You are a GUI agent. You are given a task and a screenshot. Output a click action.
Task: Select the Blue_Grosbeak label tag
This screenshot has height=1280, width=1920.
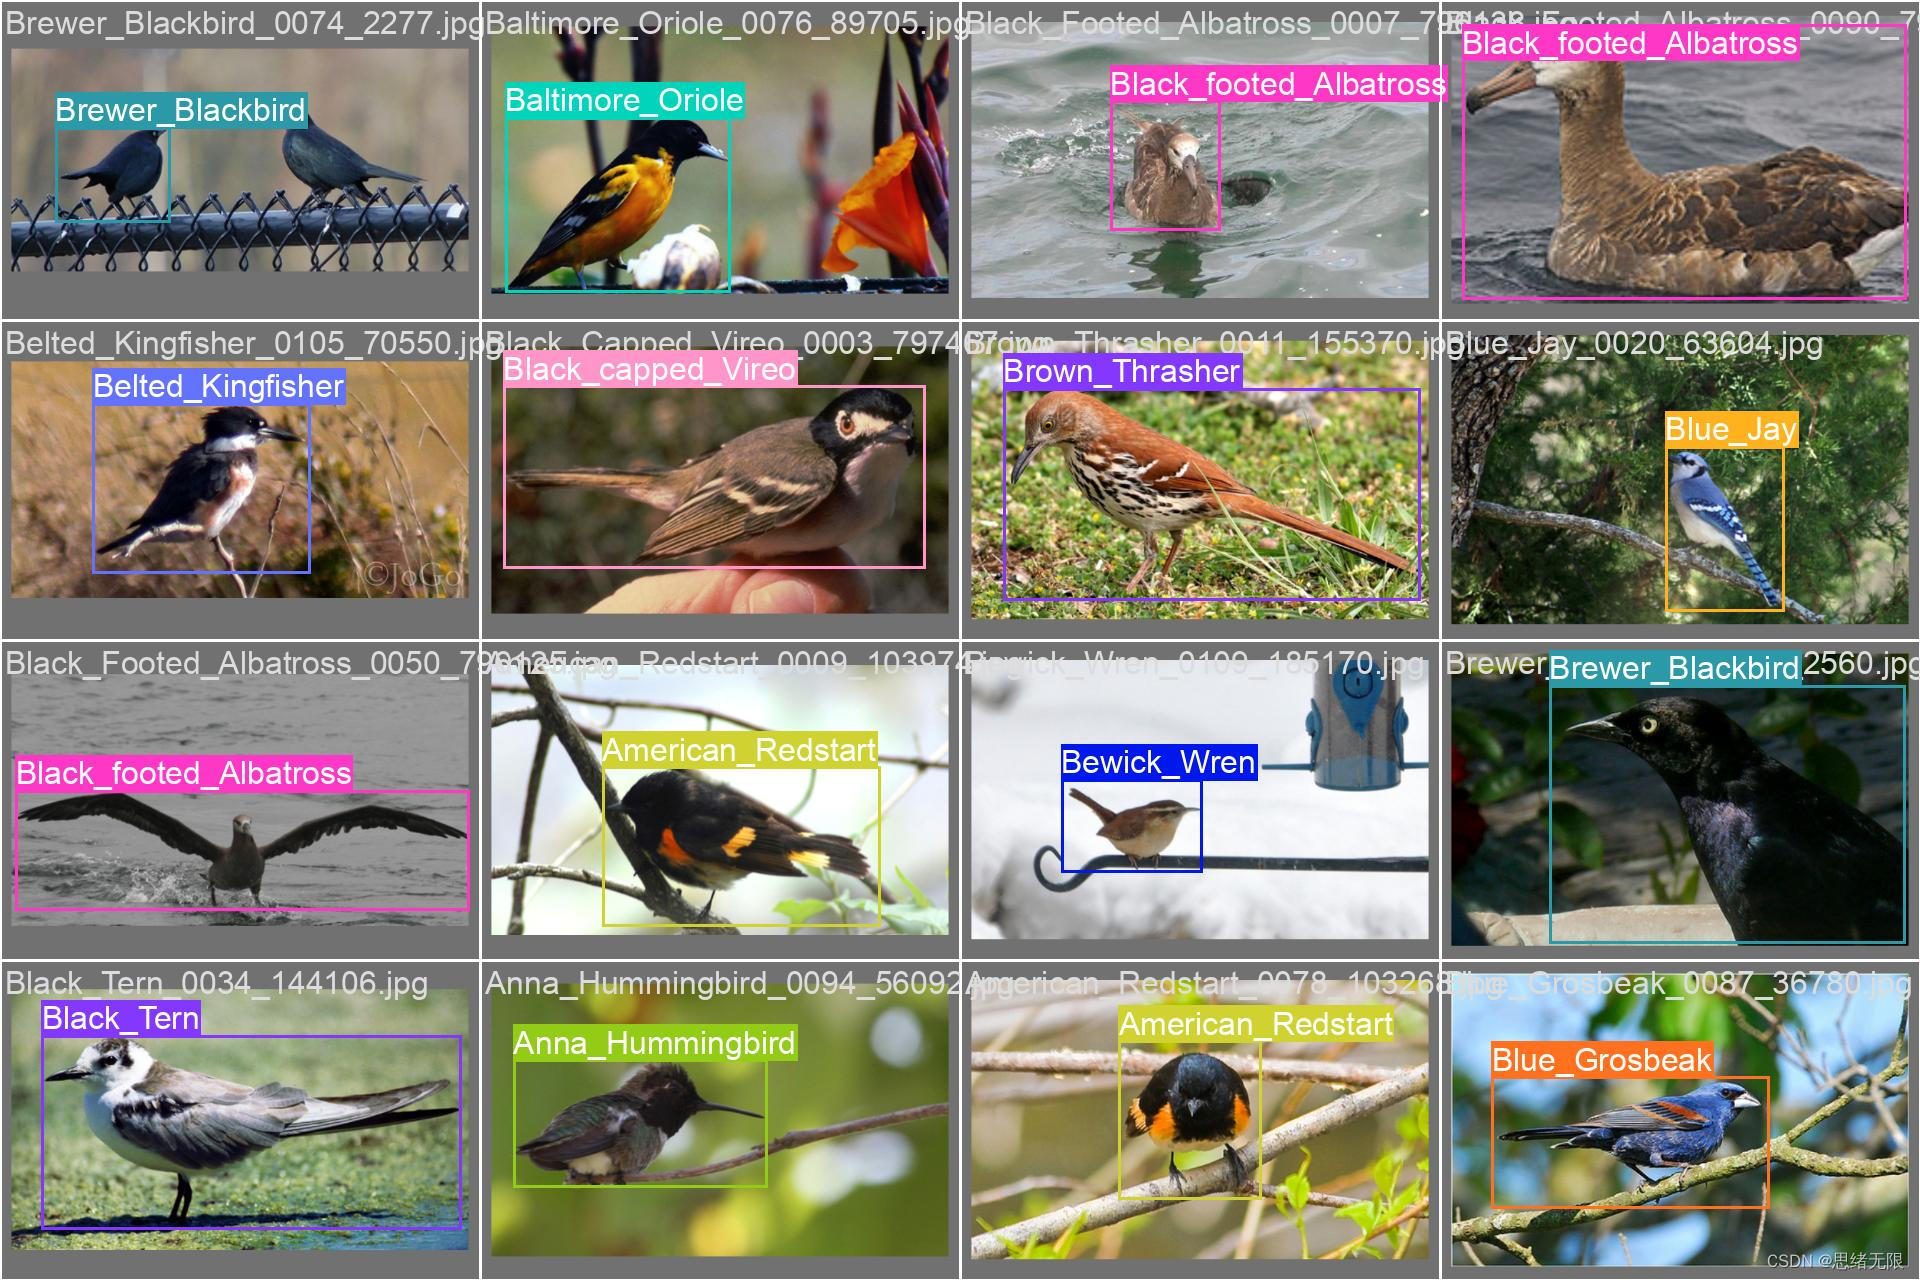click(x=1602, y=1060)
